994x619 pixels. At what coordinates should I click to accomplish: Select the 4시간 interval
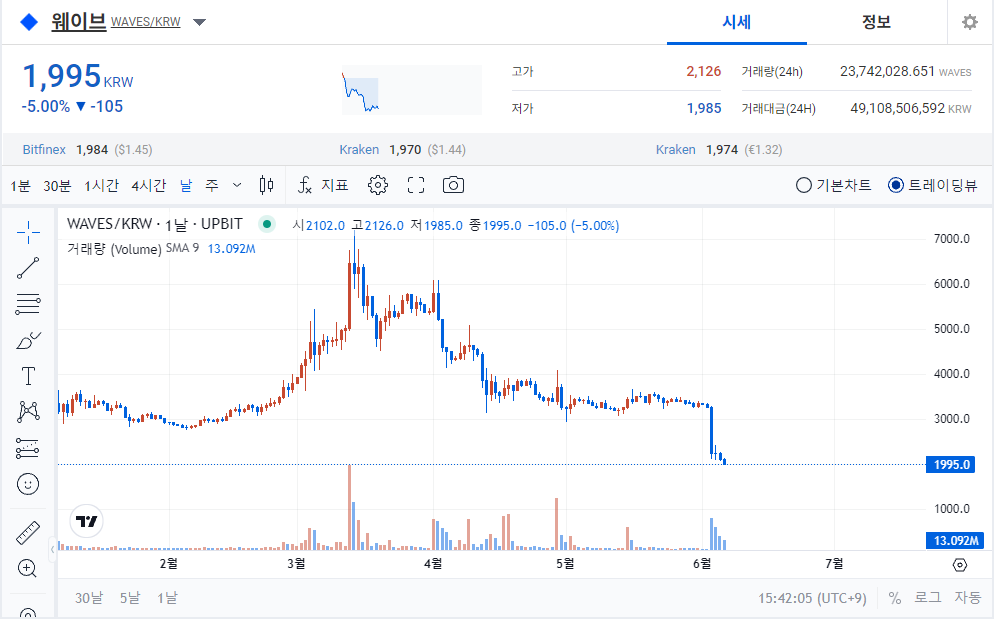pyautogui.click(x=148, y=186)
